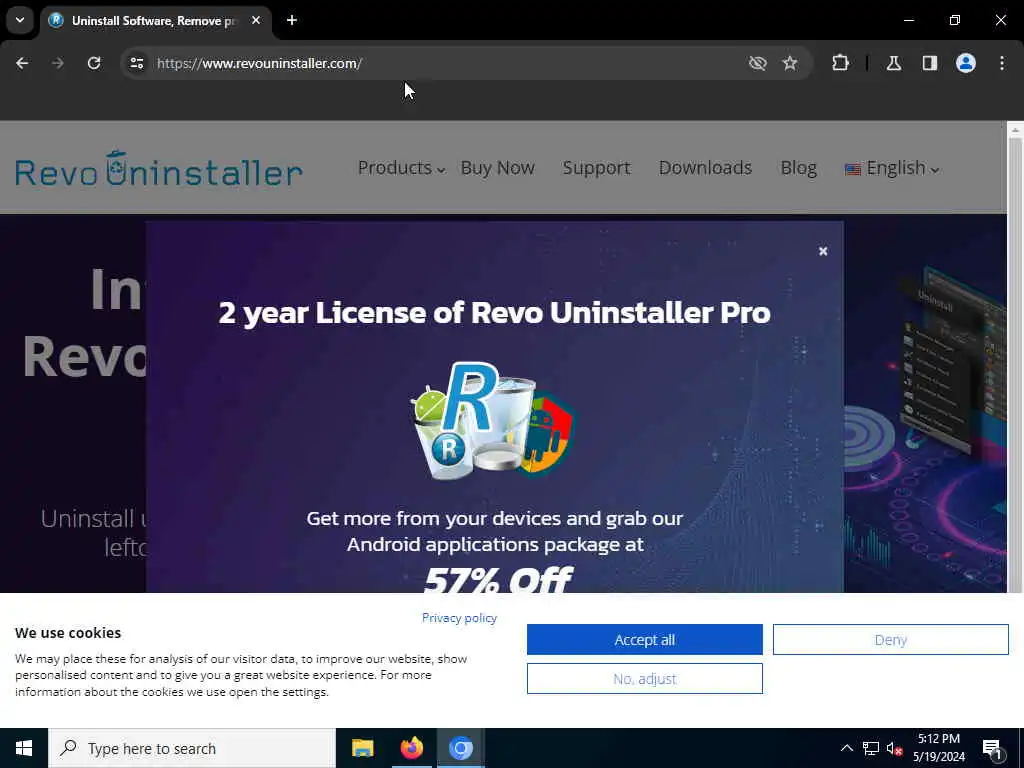
Task: Accept all cookies
Action: [x=645, y=639]
